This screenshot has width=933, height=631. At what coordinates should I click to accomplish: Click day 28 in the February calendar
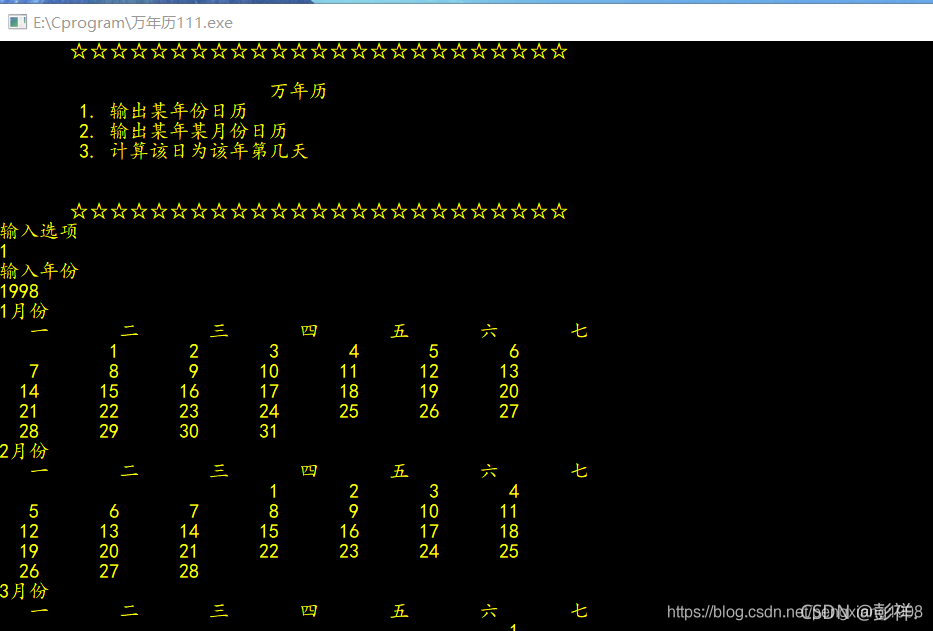pos(189,571)
